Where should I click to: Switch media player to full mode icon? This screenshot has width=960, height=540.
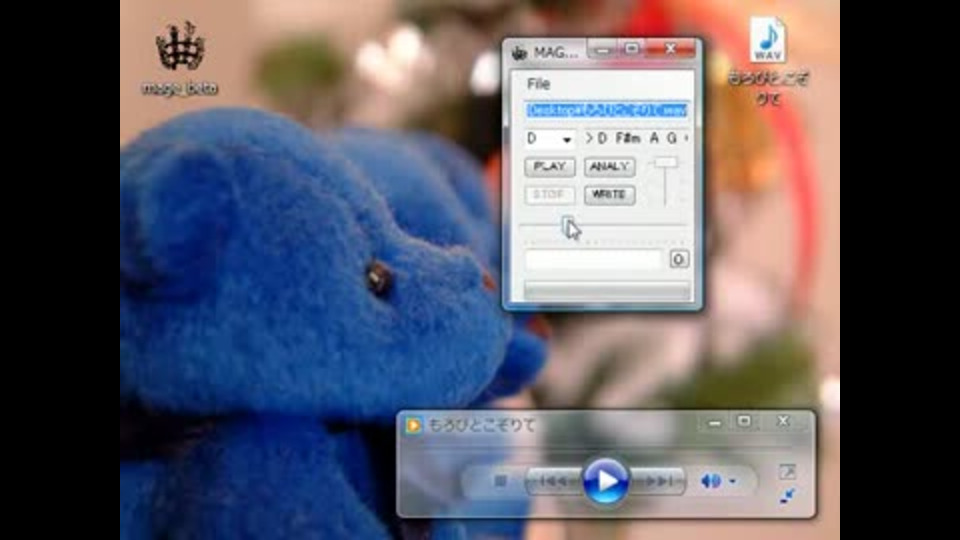point(787,472)
